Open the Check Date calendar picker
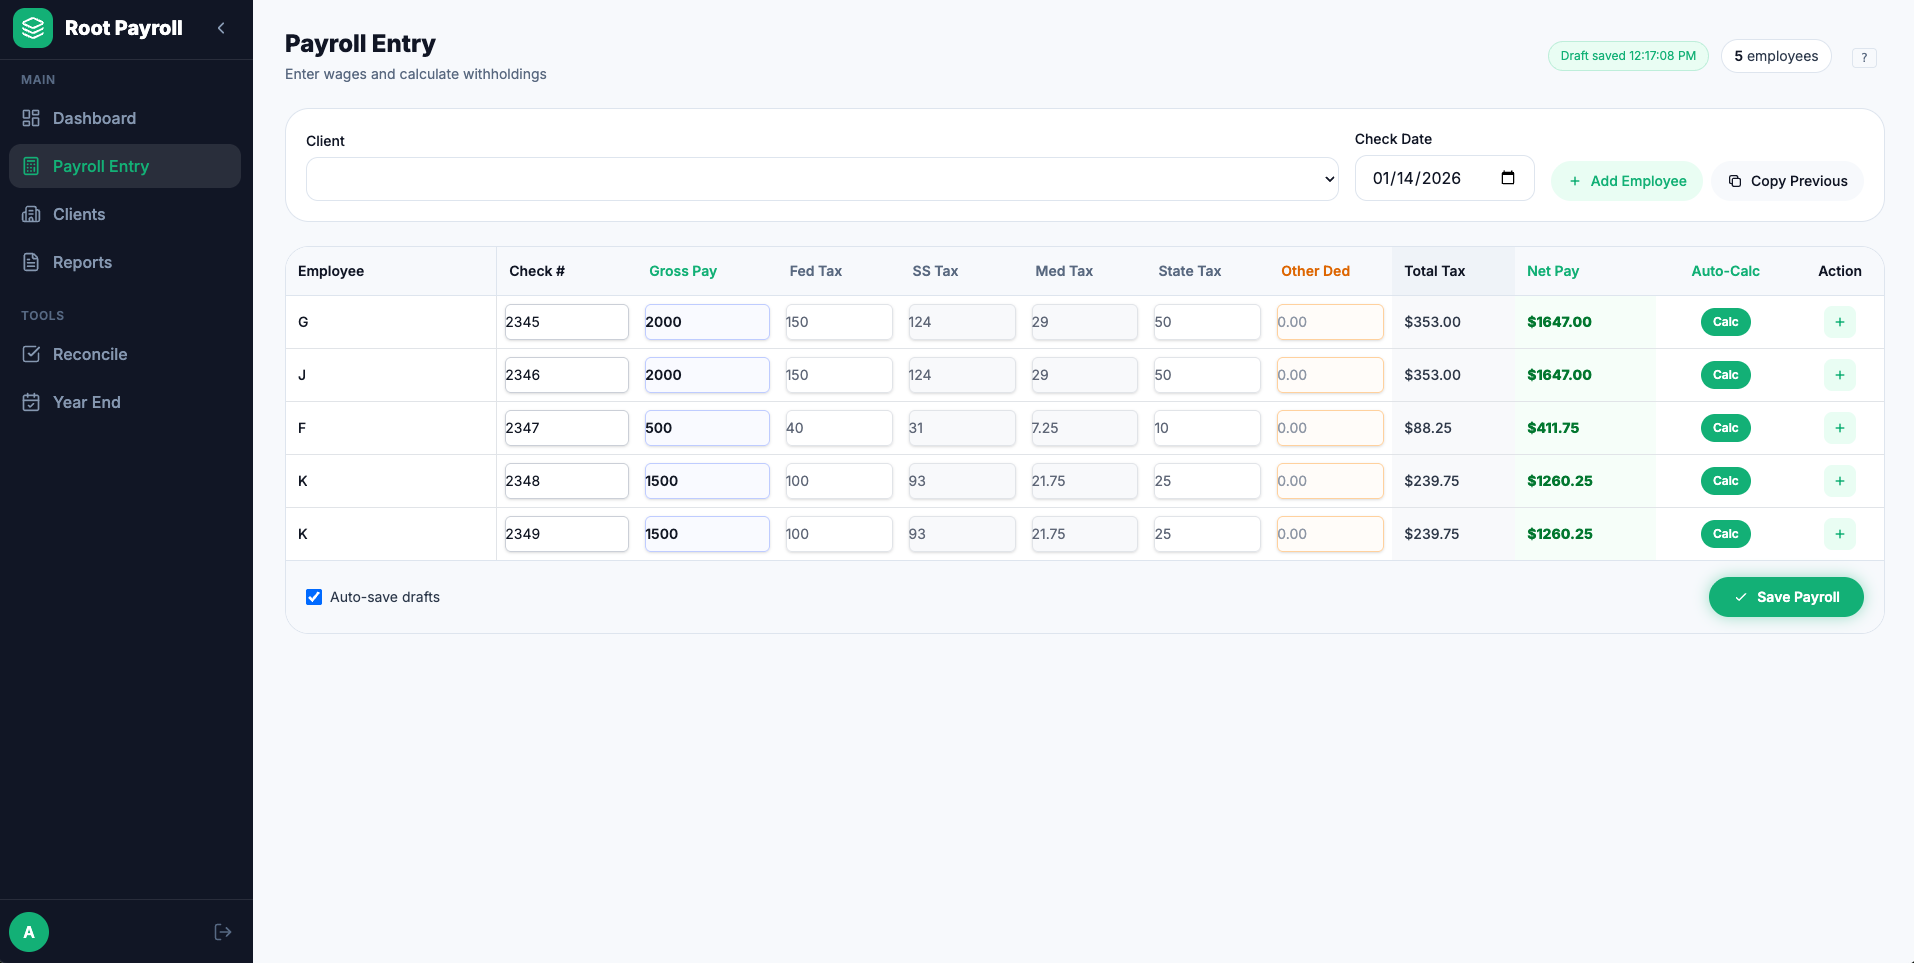This screenshot has height=963, width=1914. pyautogui.click(x=1510, y=177)
